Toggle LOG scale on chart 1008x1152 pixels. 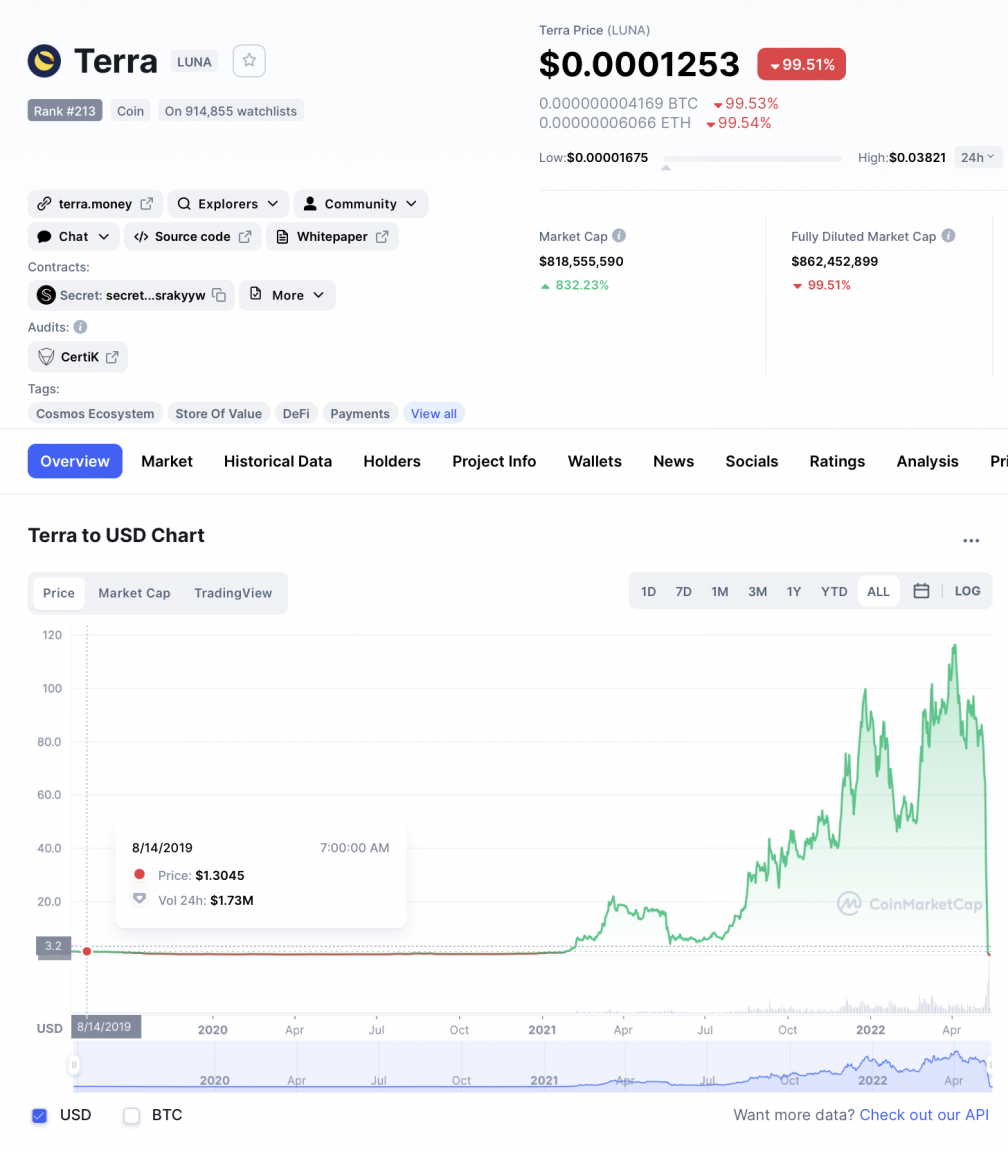[967, 591]
